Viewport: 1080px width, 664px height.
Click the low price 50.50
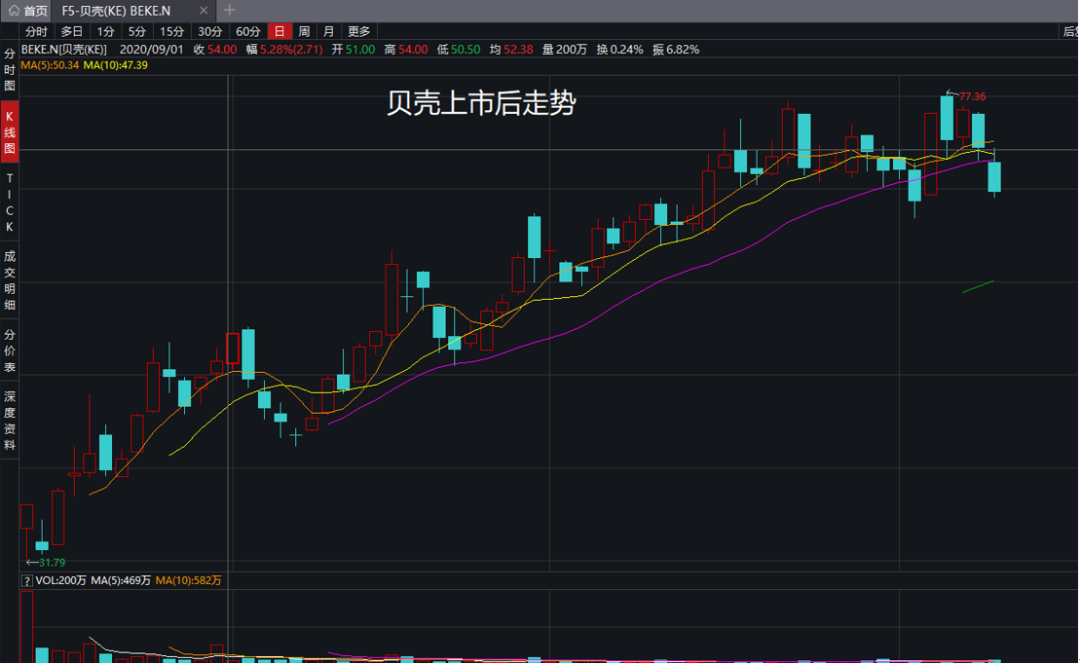[x=466, y=50]
